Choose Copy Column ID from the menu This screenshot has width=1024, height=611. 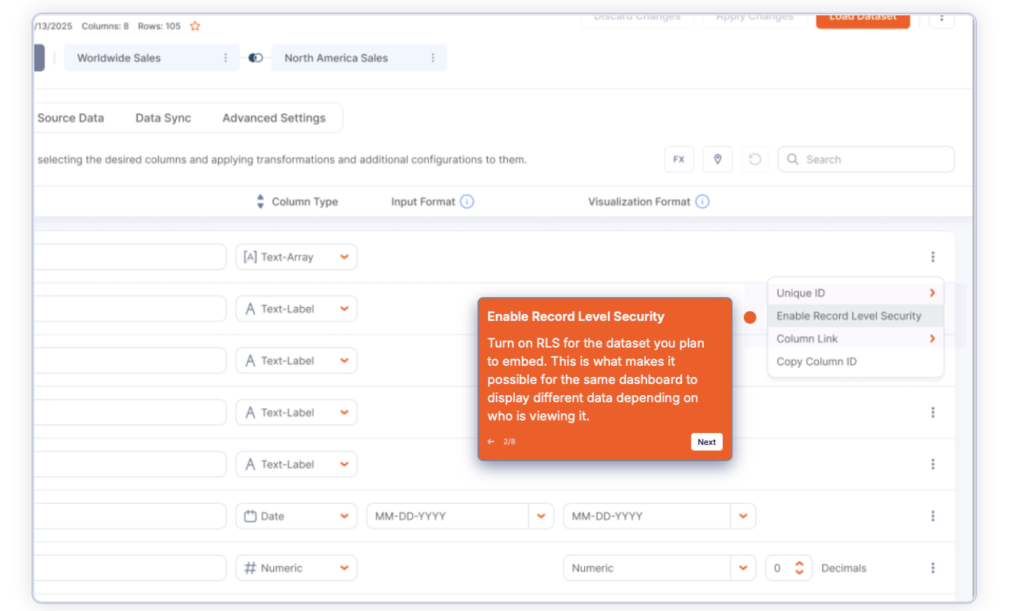point(816,362)
